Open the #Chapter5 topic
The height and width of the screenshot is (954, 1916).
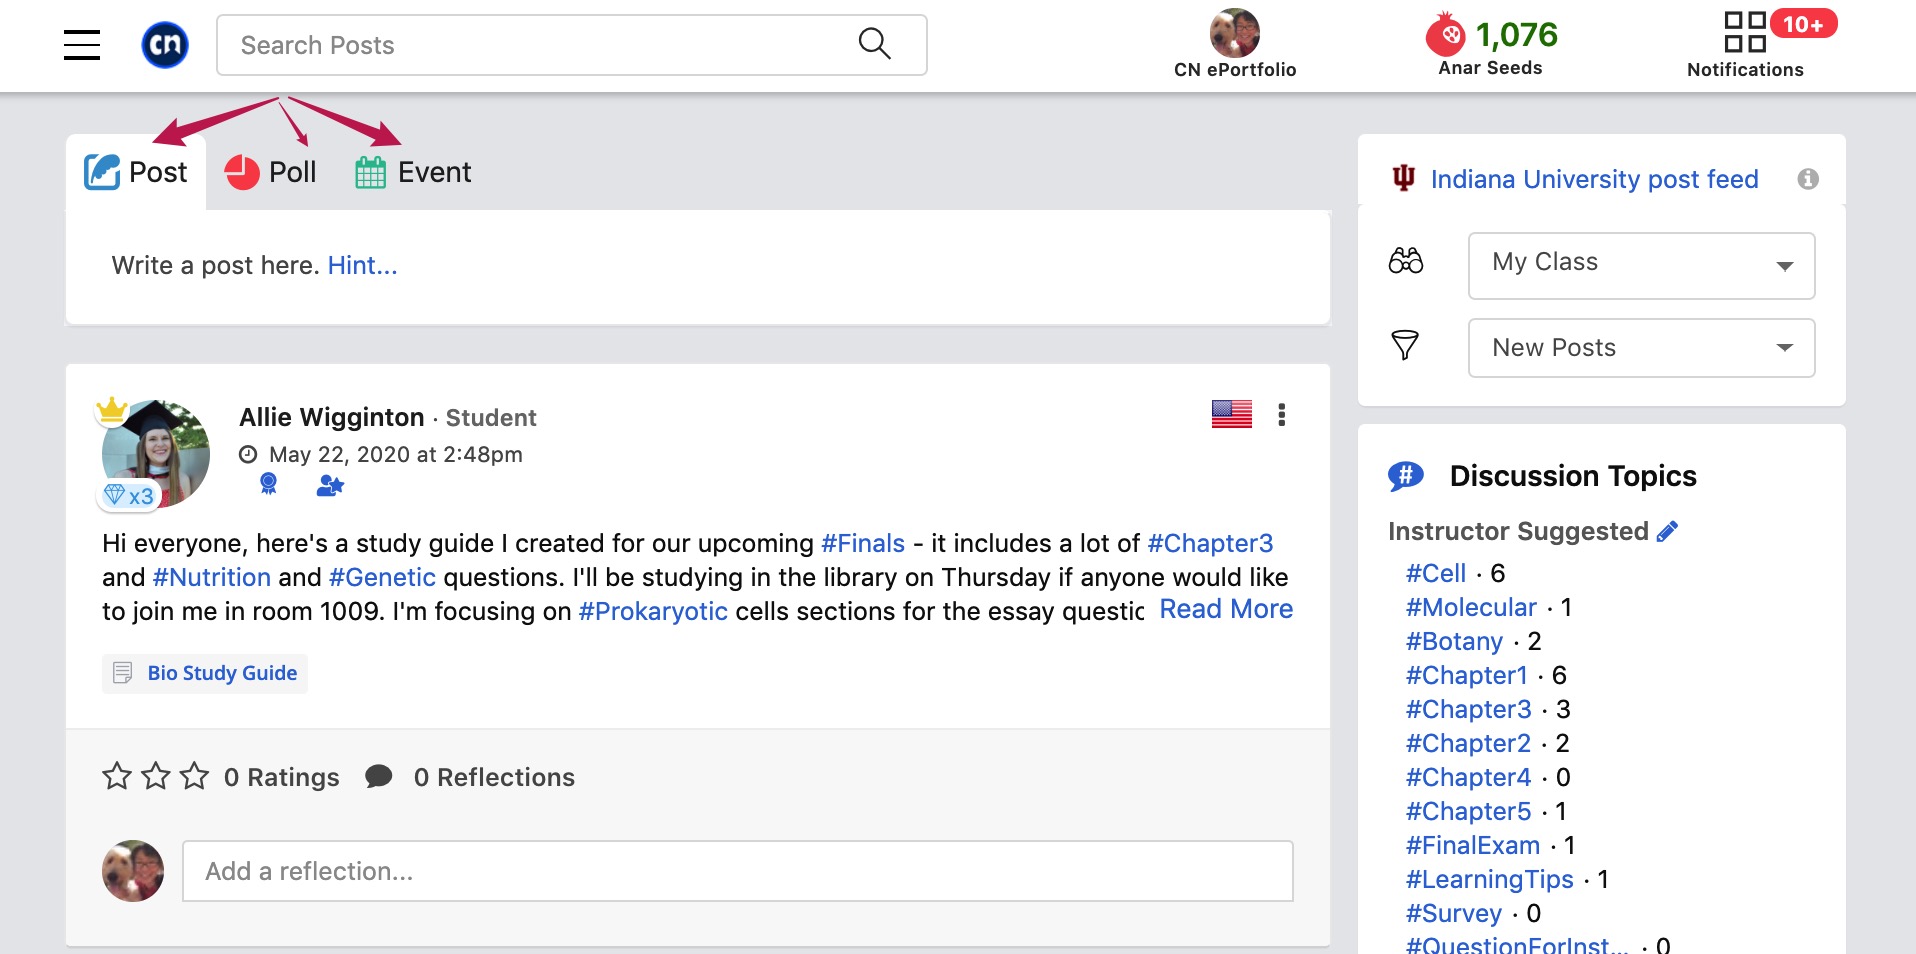click(x=1468, y=811)
